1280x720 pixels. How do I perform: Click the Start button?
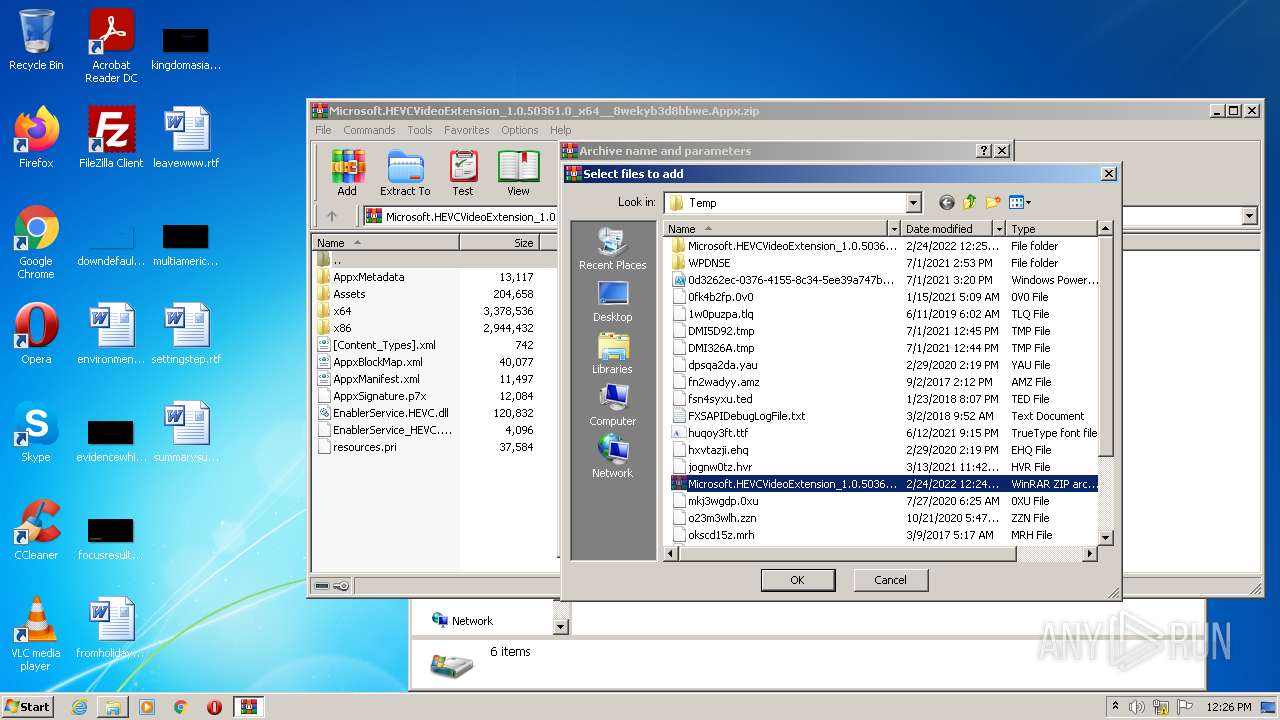coord(28,706)
